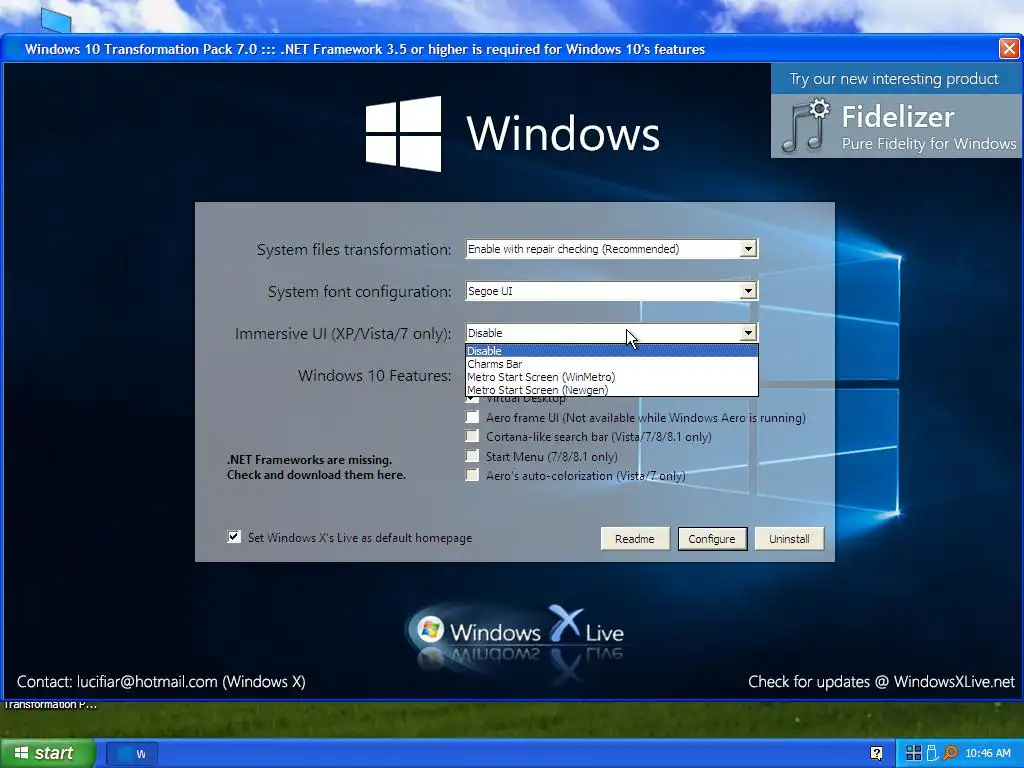The width and height of the screenshot is (1024, 768).
Task: Enable Aero frame UI checkbox
Action: click(472, 417)
